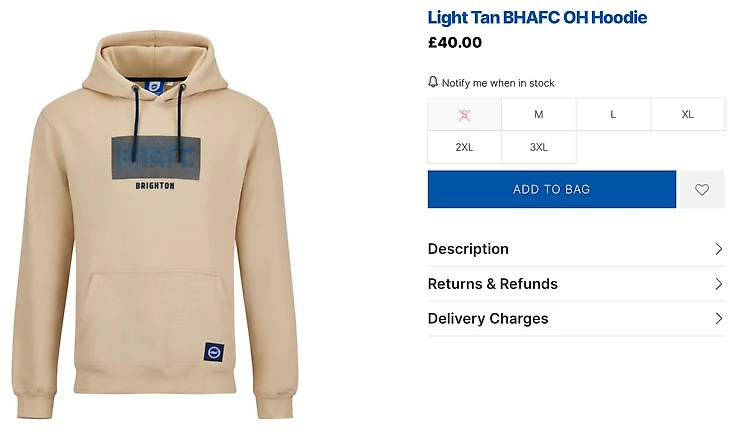This screenshot has height=436, width=730.
Task: Expand the Description section
Action: (576, 249)
